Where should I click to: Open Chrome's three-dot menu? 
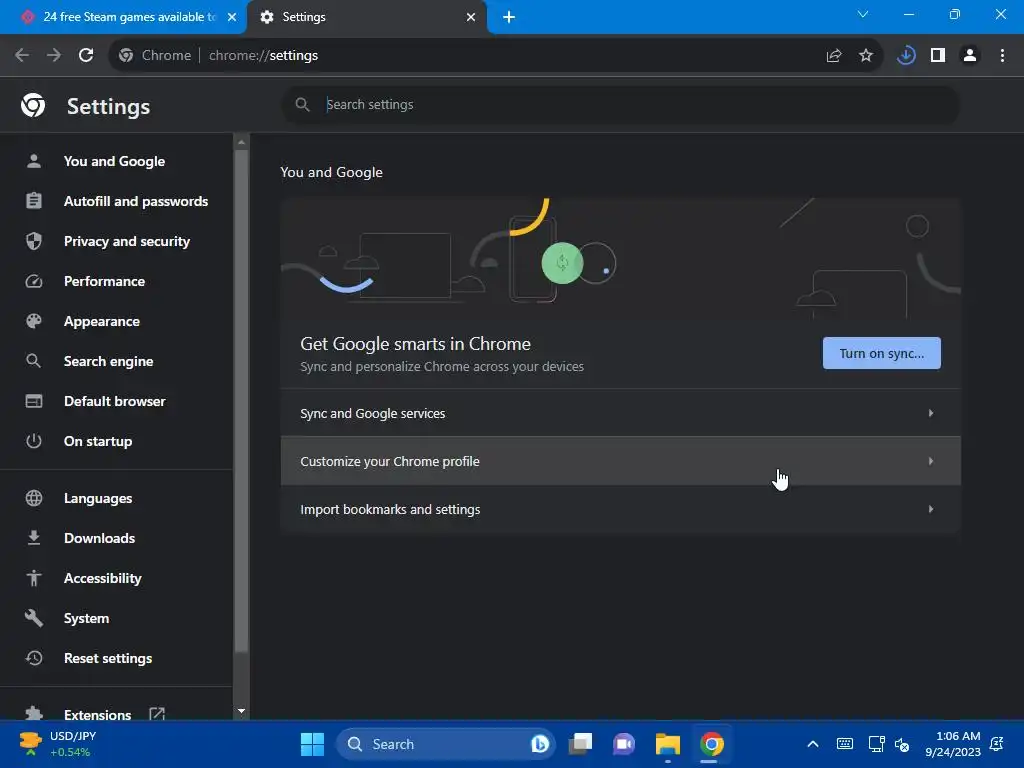click(x=1002, y=56)
